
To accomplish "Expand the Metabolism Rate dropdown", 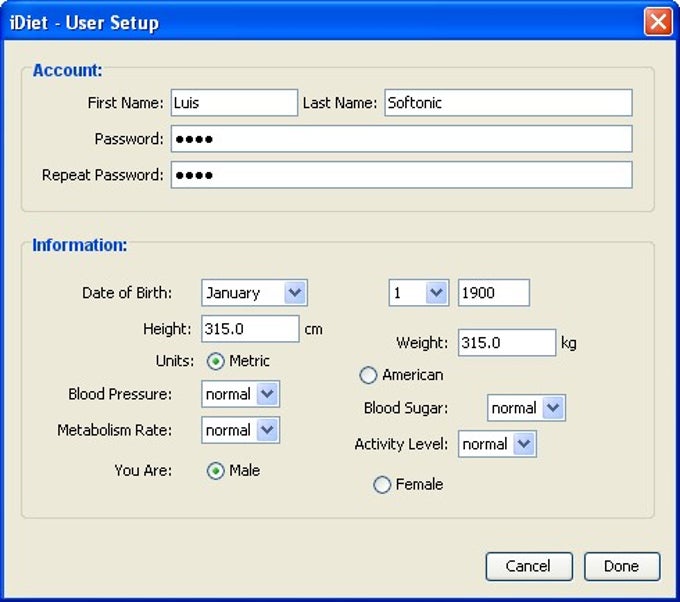I will coord(241,430).
